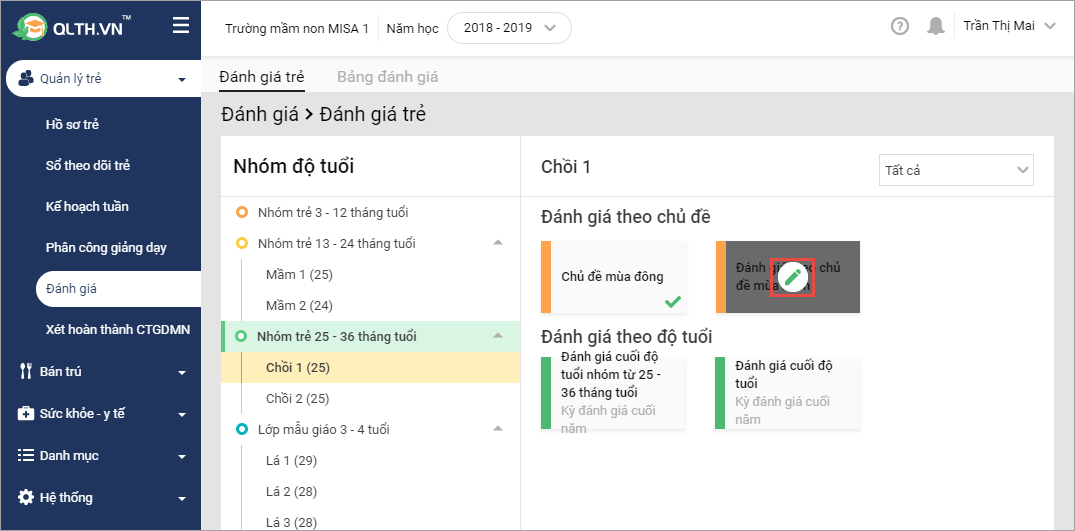1075x531 pixels.
Task: Collapse the Nhóm trẻ 13 - 24 tháng tuổi group
Action: tap(498, 243)
